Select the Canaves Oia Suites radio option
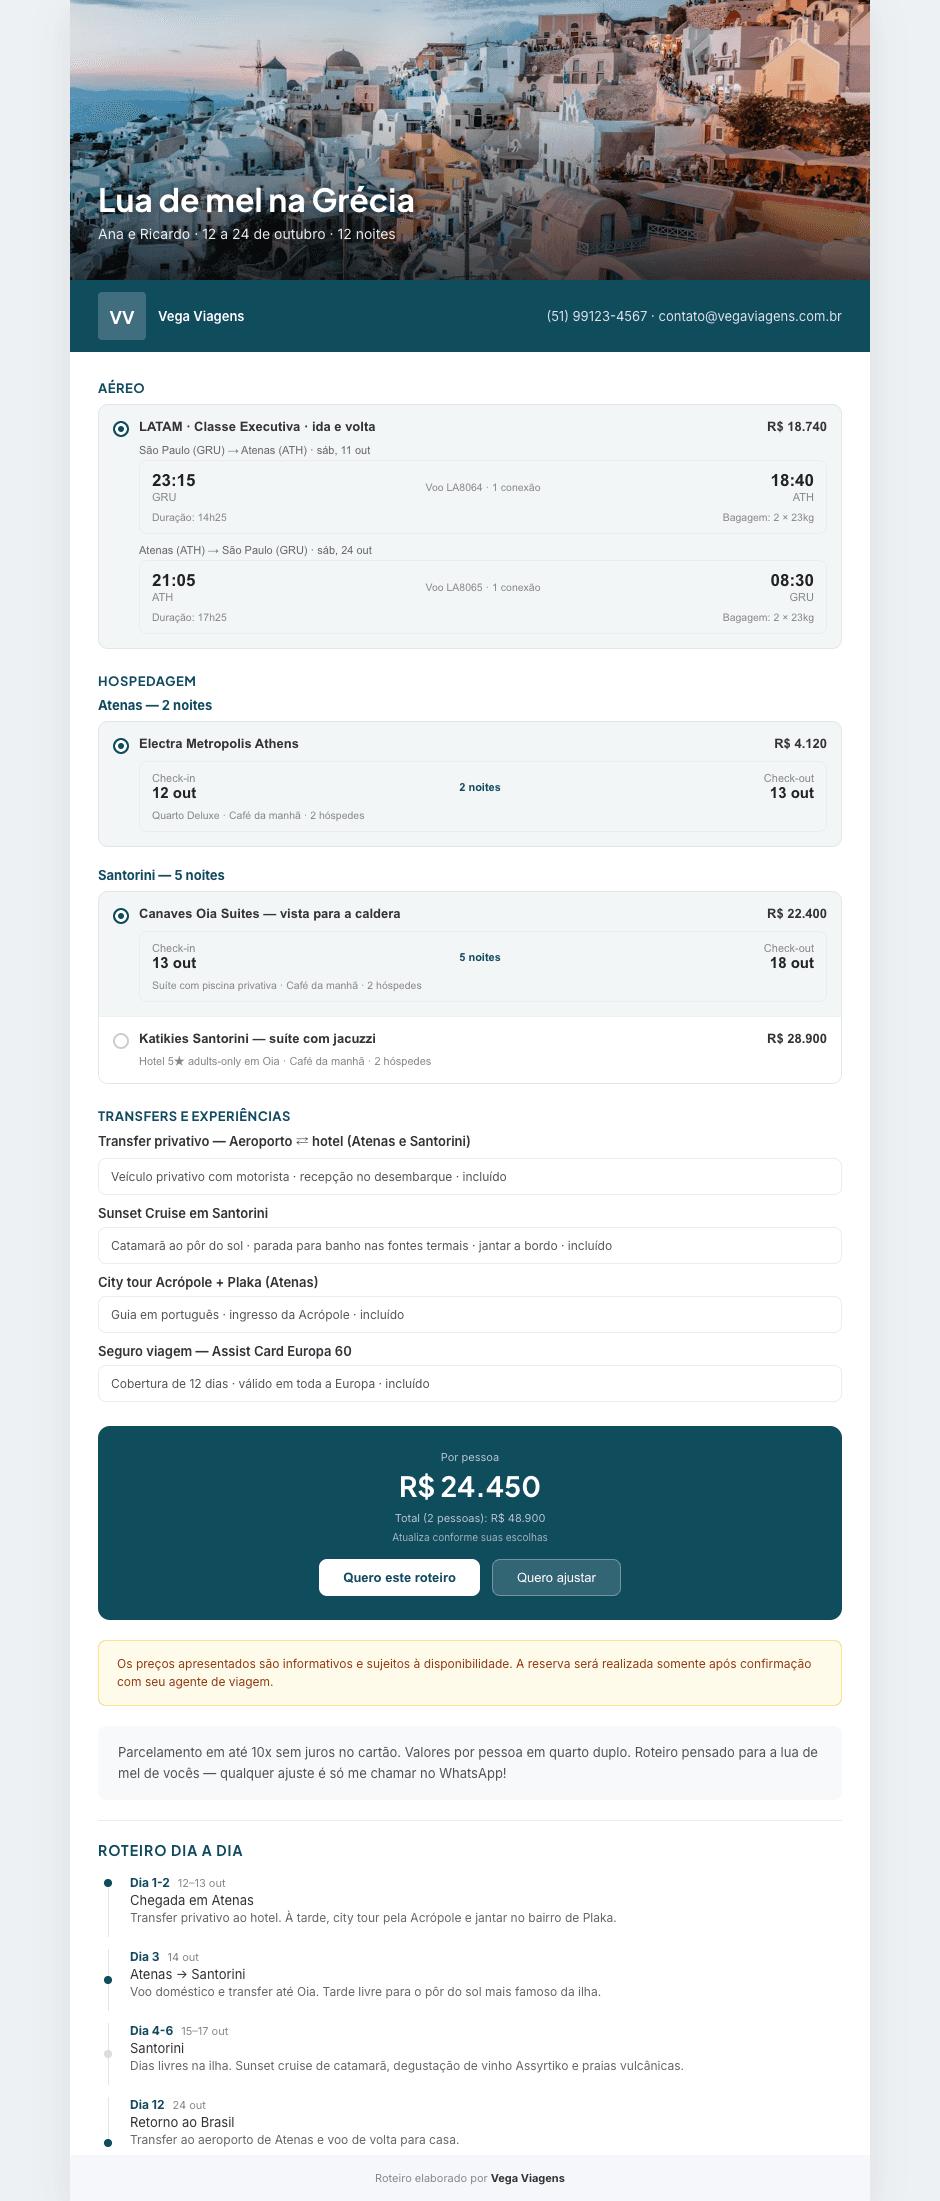 [x=121, y=916]
